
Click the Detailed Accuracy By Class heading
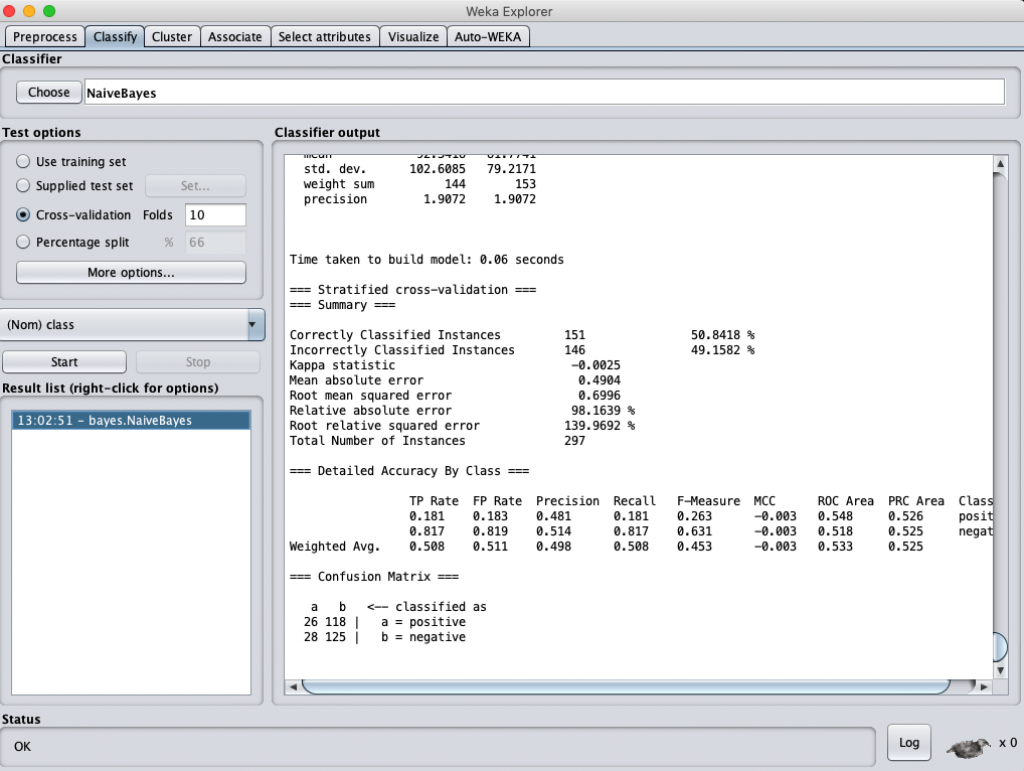(x=409, y=471)
